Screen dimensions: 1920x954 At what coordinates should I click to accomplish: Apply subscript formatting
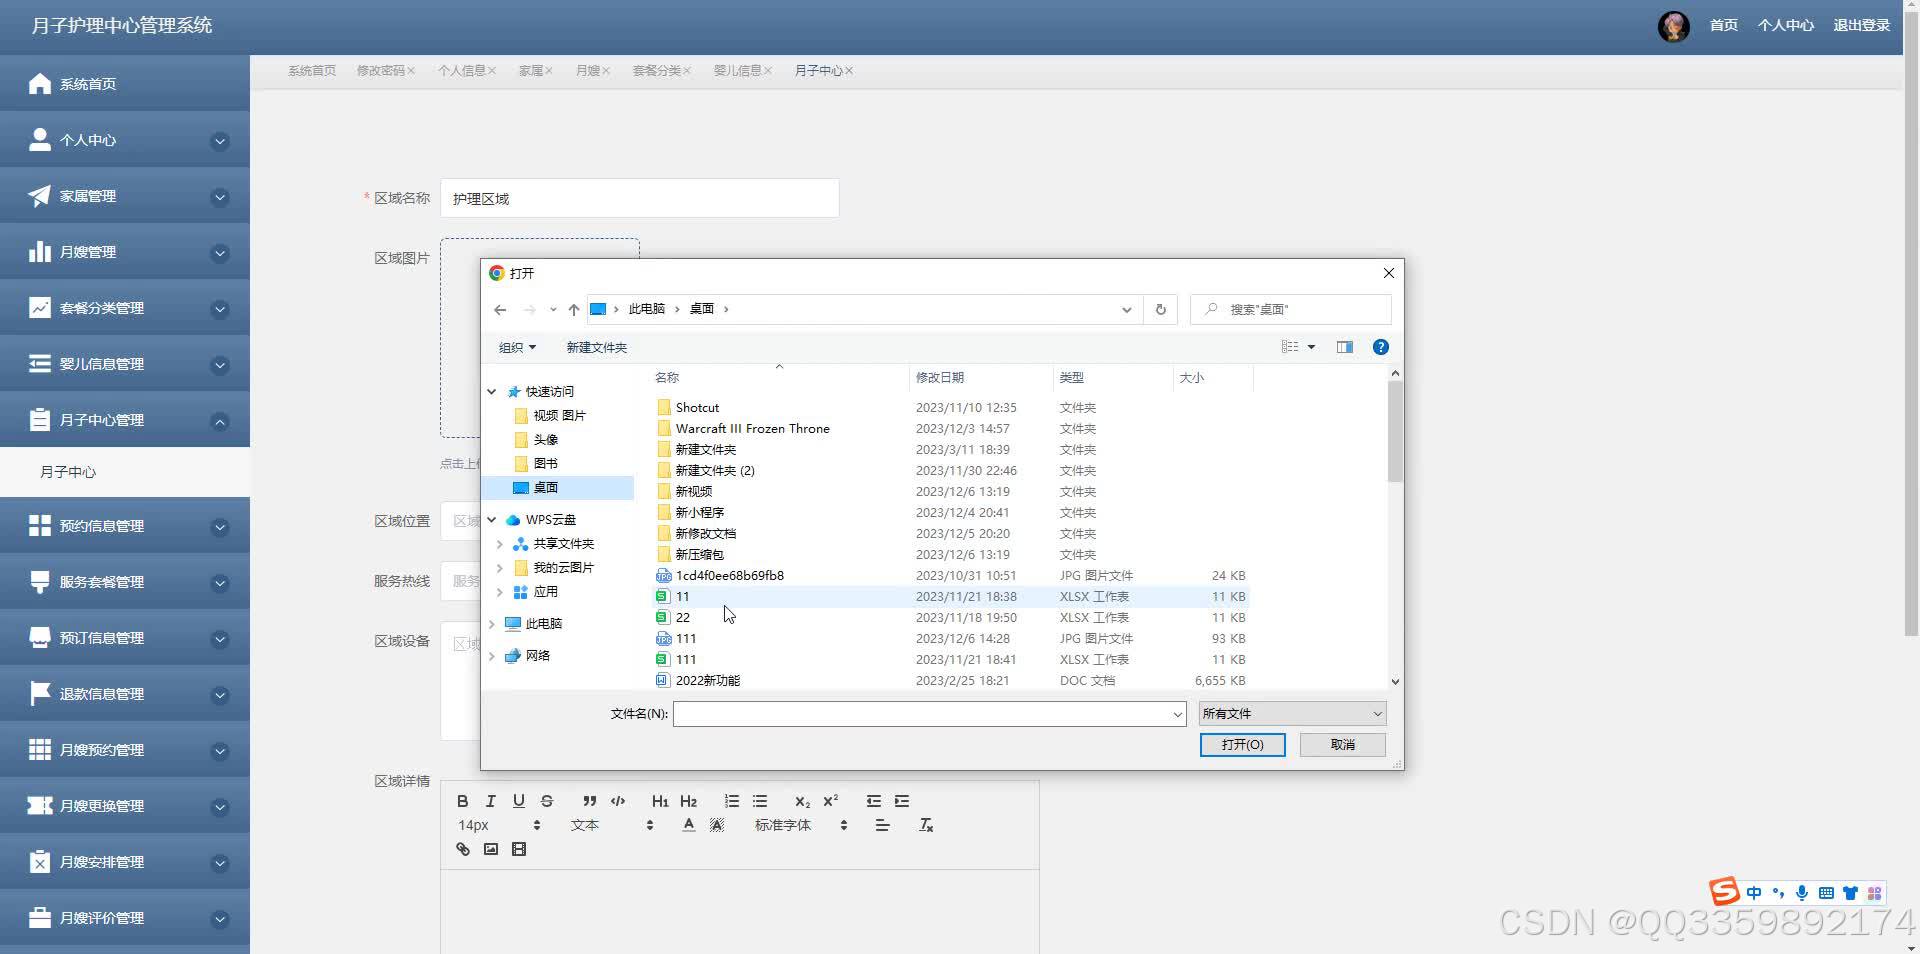pos(802,801)
